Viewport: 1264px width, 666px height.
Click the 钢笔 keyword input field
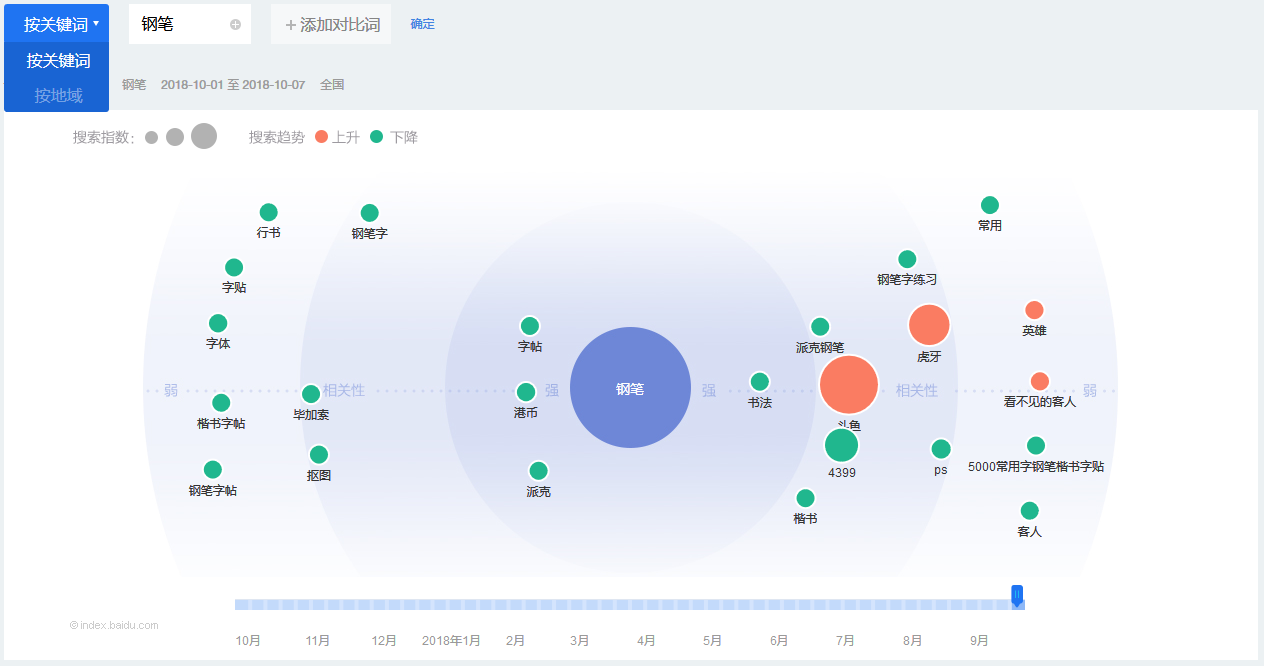pyautogui.click(x=180, y=25)
